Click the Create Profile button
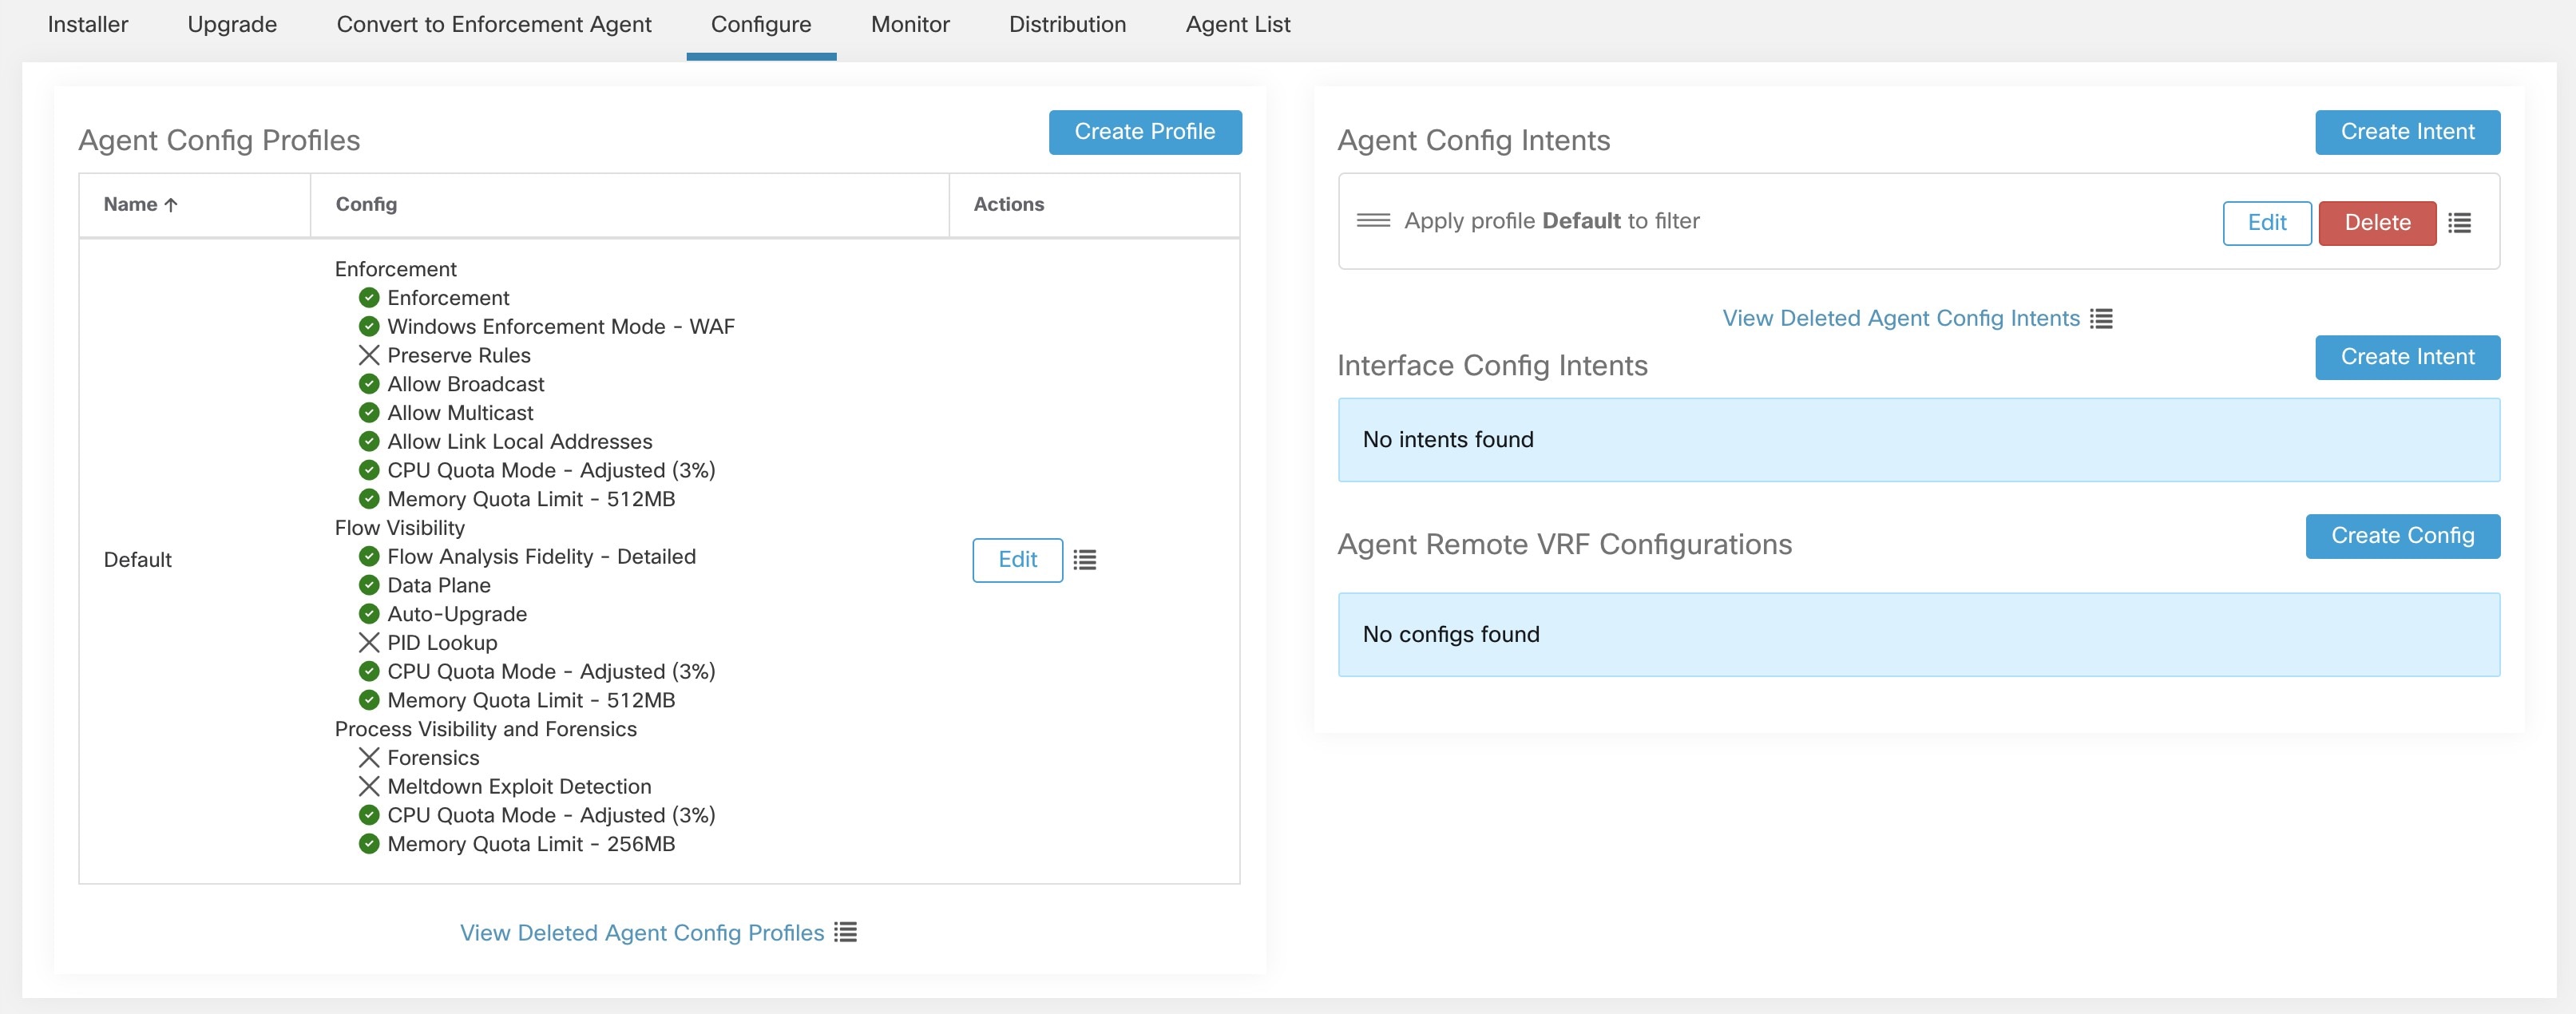 pyautogui.click(x=1145, y=130)
